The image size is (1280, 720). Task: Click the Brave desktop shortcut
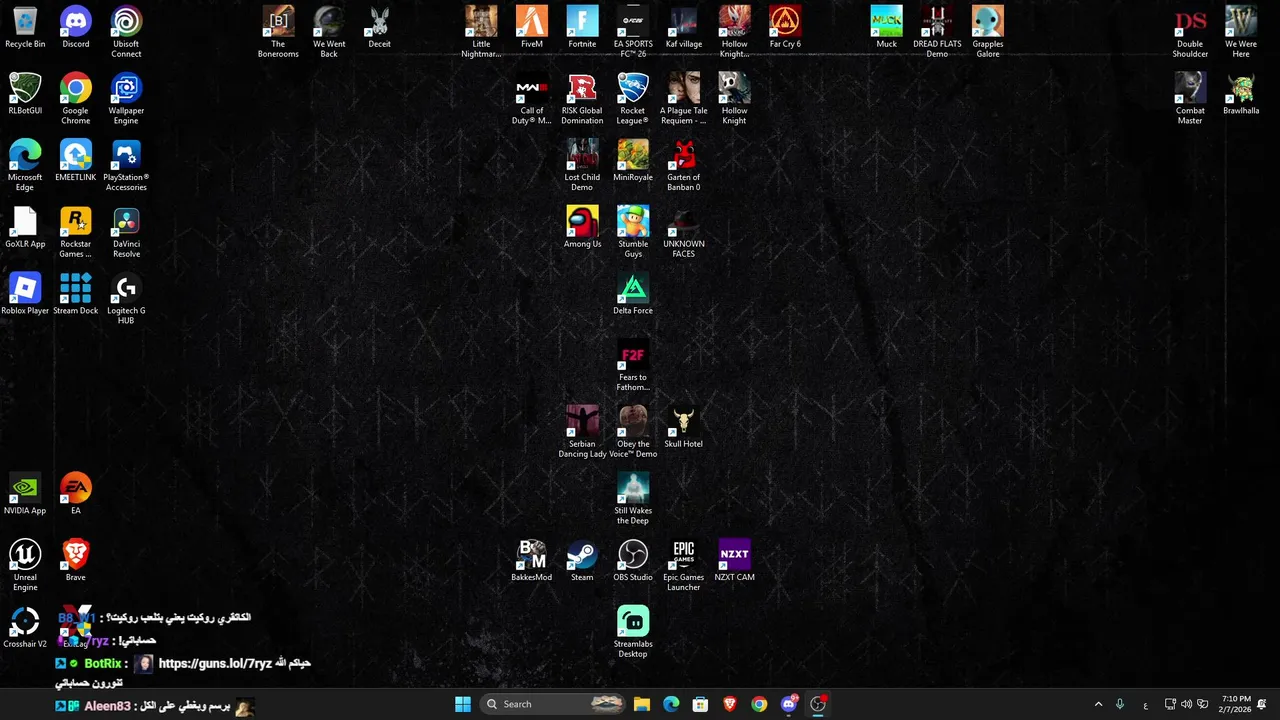click(76, 560)
